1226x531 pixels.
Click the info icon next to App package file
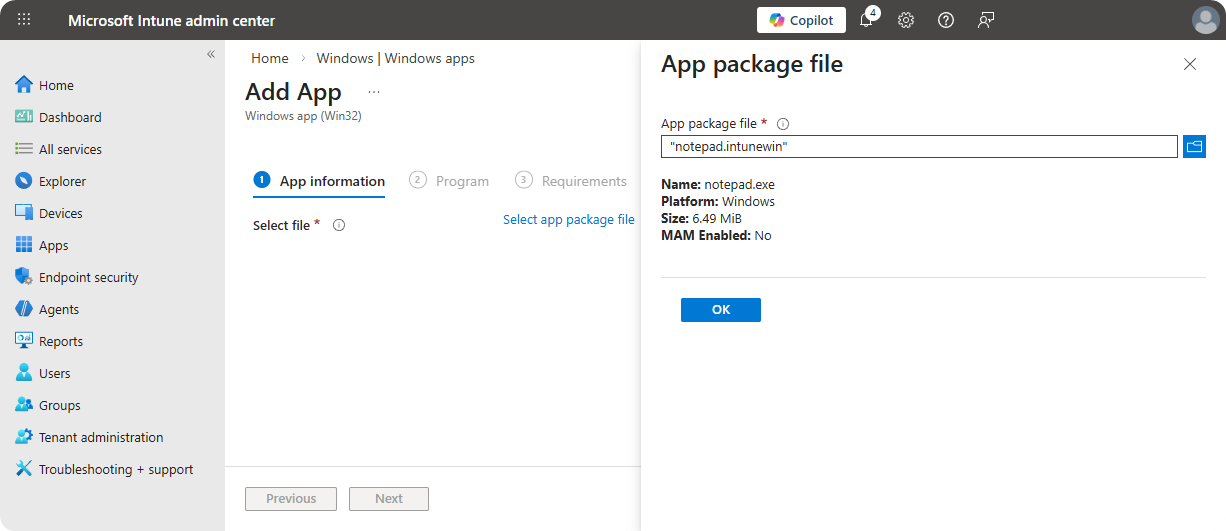[783, 124]
